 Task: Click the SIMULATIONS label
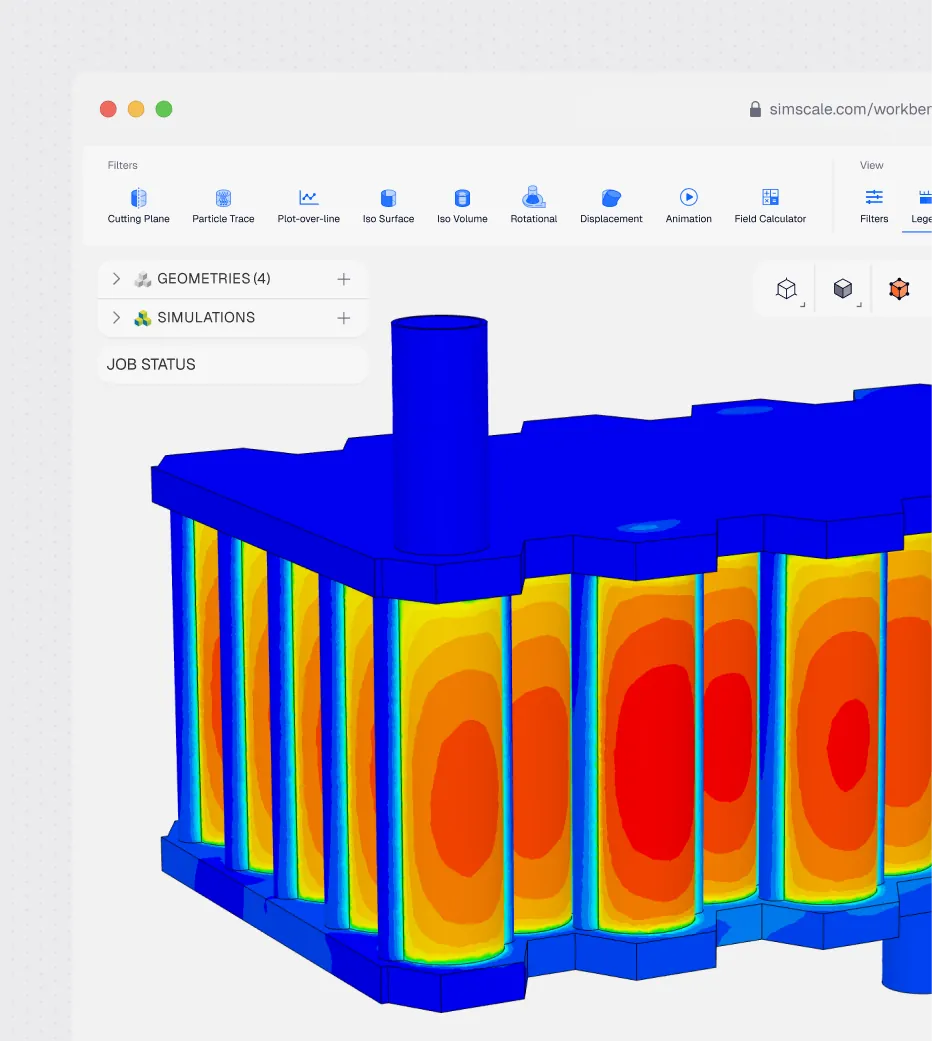pos(206,317)
